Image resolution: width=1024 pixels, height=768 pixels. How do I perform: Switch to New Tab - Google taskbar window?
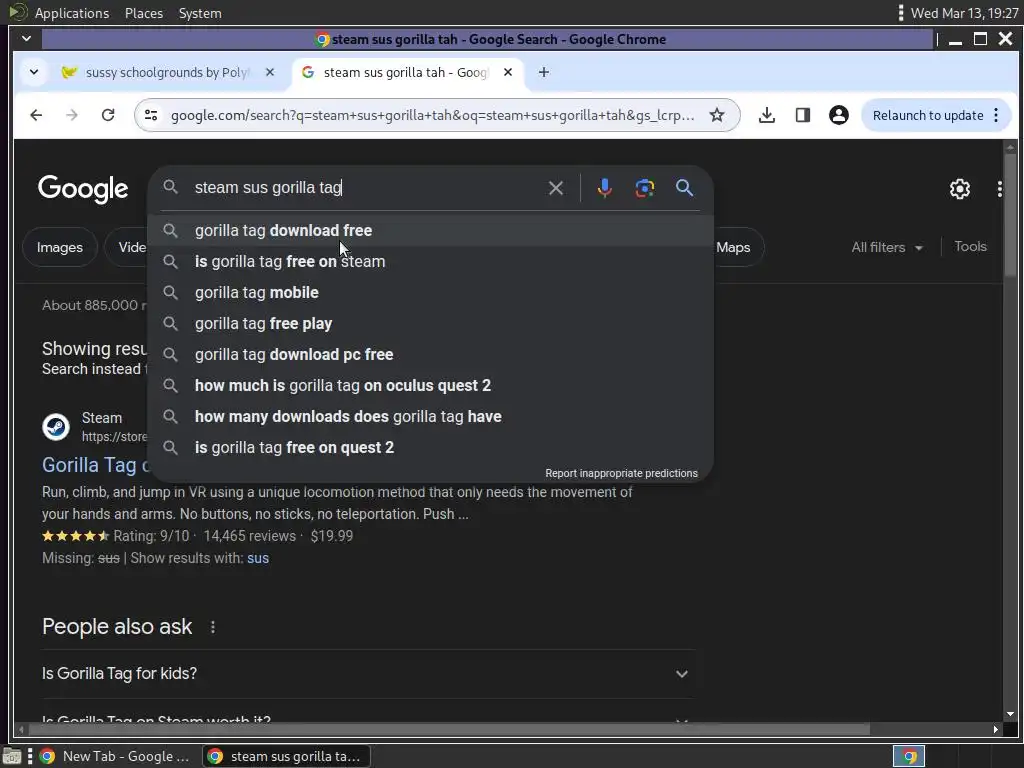tap(116, 756)
